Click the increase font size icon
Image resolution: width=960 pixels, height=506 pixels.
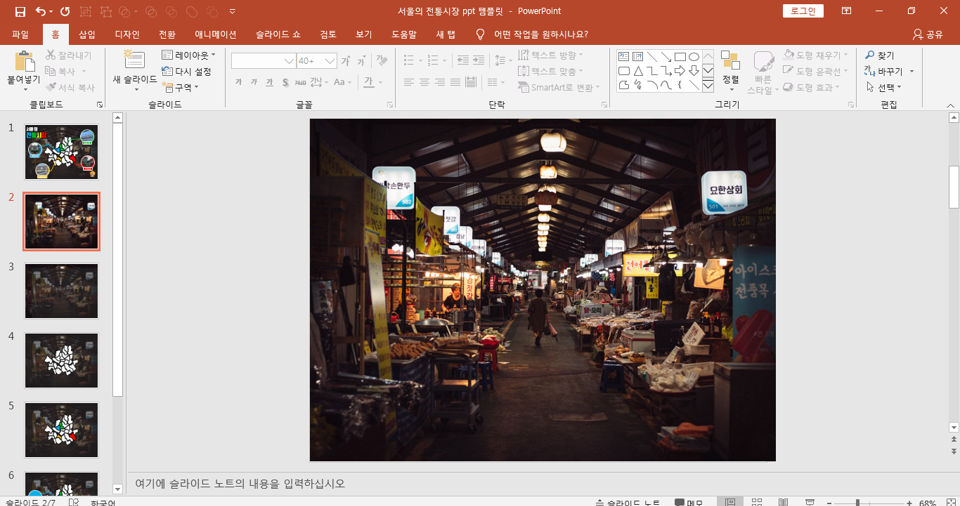(346, 61)
